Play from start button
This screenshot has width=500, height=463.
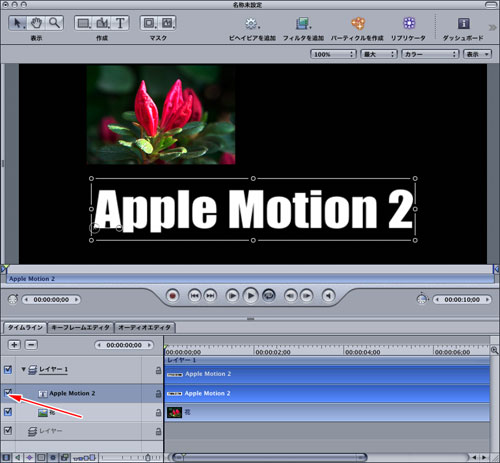(232, 296)
